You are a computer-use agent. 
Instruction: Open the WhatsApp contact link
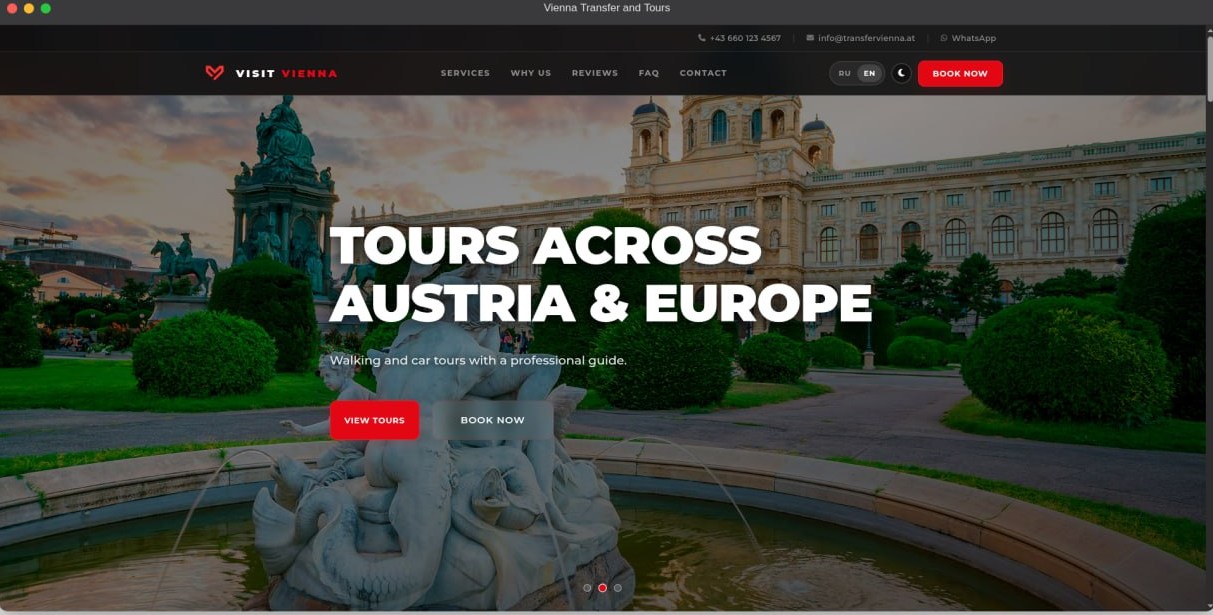click(968, 38)
